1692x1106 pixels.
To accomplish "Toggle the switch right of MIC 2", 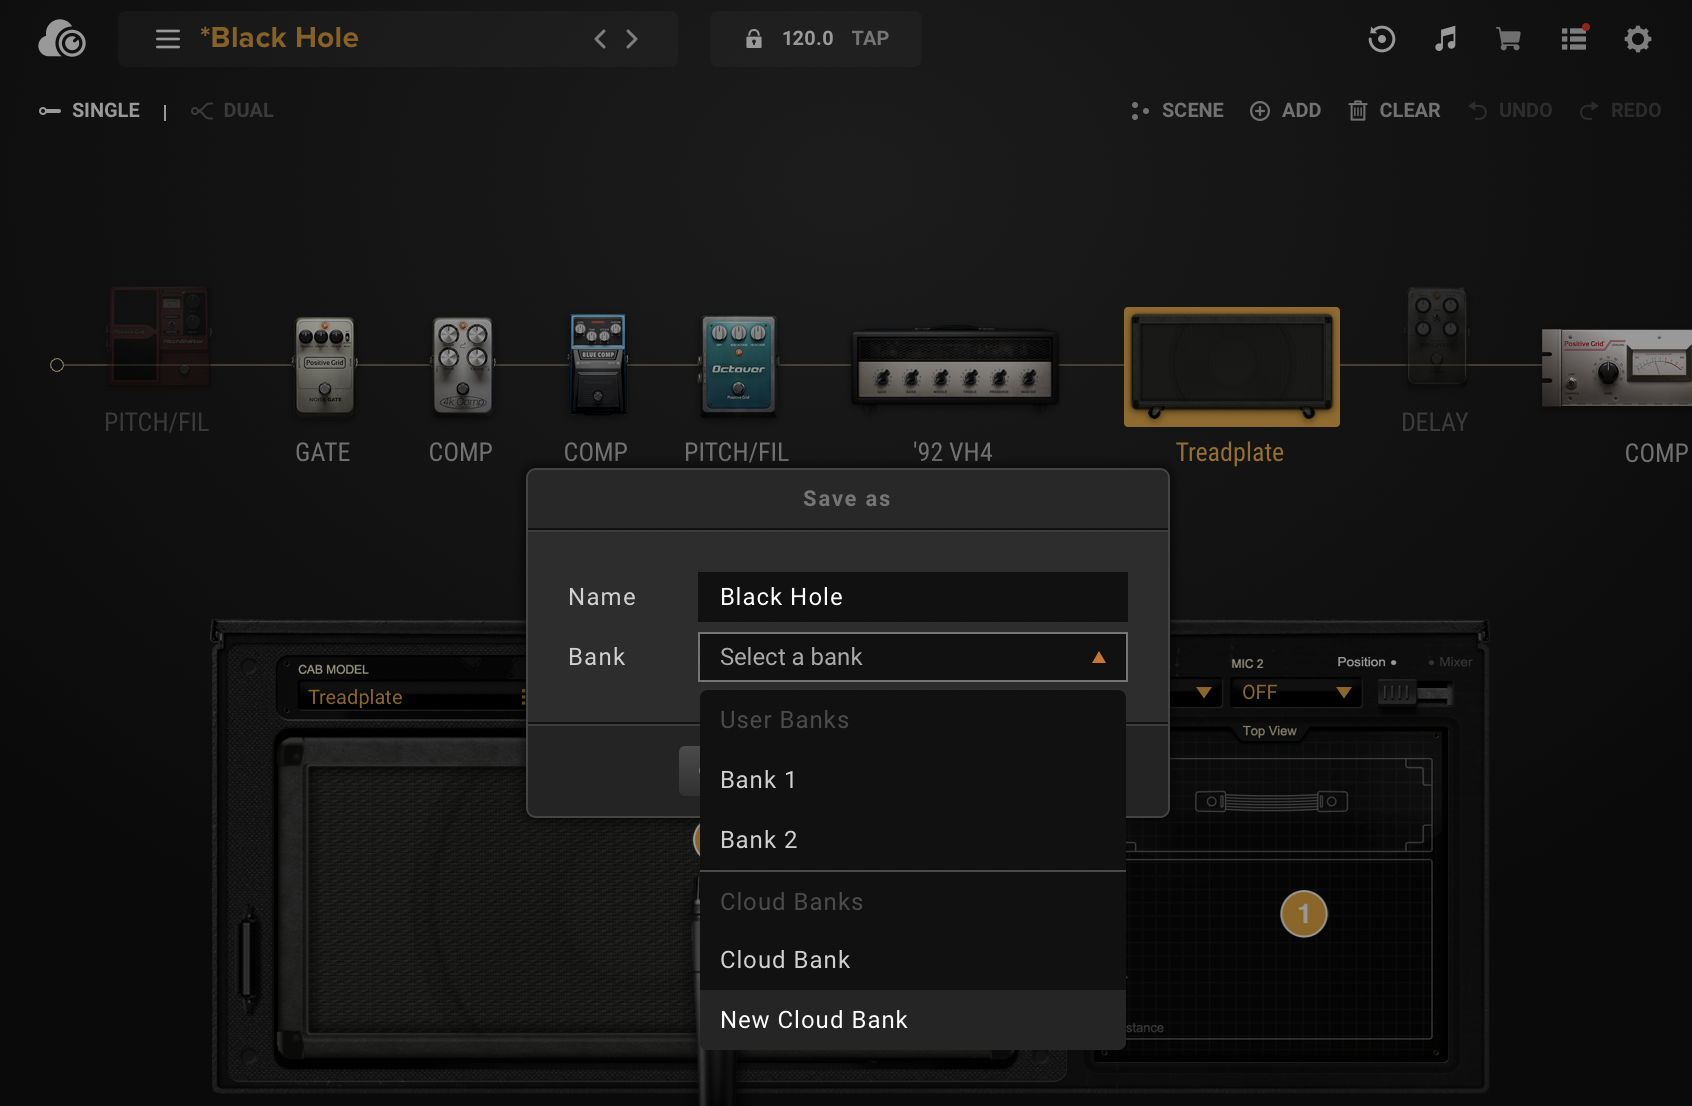I will (1414, 692).
